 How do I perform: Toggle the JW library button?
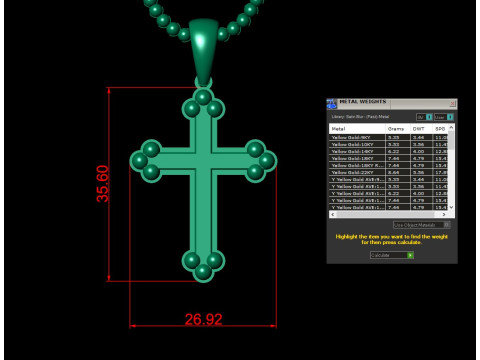tap(424, 117)
